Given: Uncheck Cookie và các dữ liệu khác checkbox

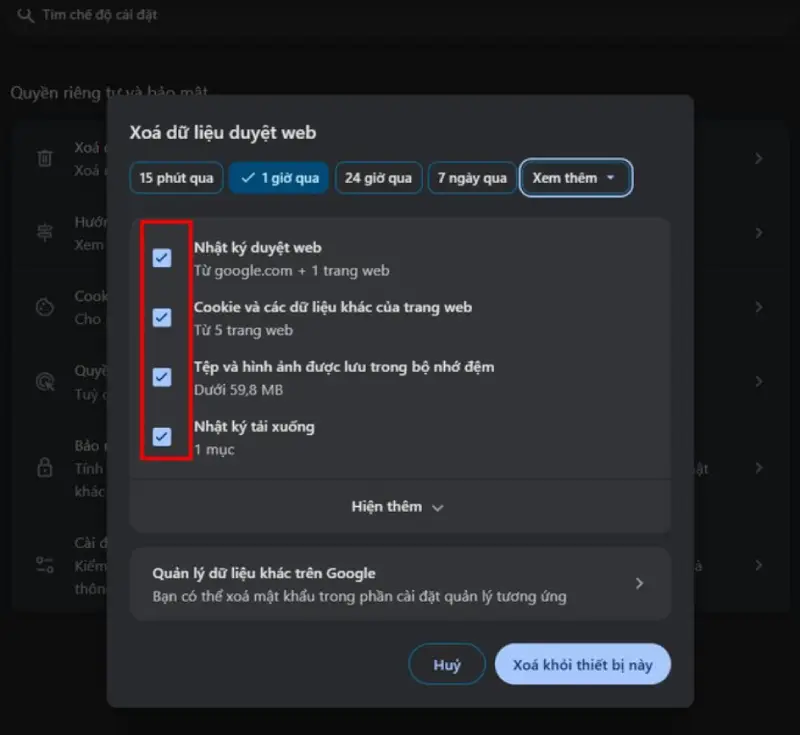Looking at the screenshot, I should (x=162, y=318).
